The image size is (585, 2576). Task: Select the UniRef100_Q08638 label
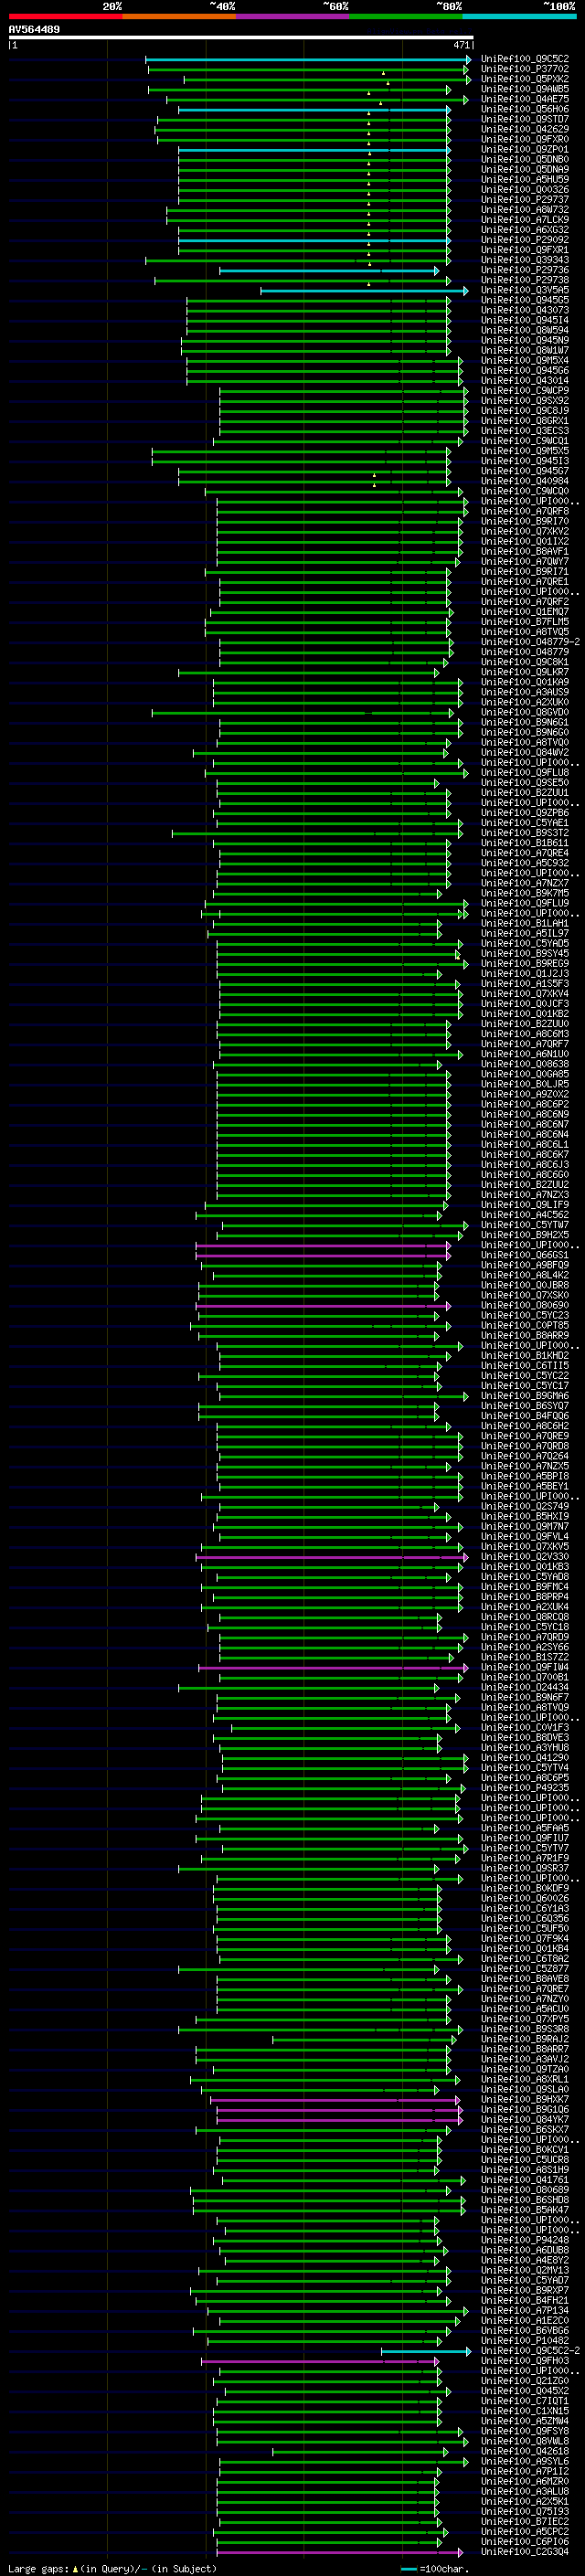(x=525, y=1064)
